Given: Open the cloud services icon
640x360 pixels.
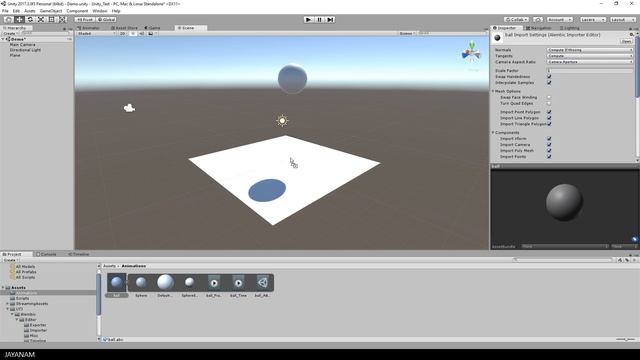Looking at the screenshot, I should coord(538,20).
